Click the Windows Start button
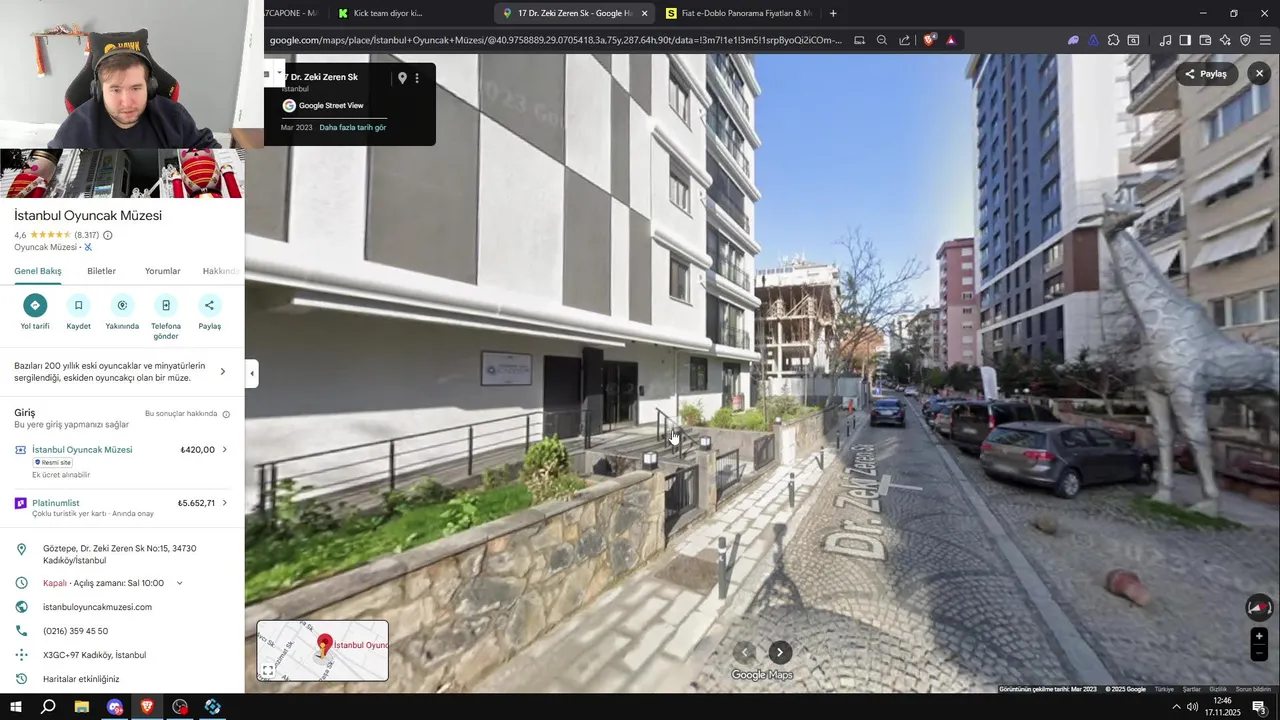The width and height of the screenshot is (1280, 720). [15, 707]
